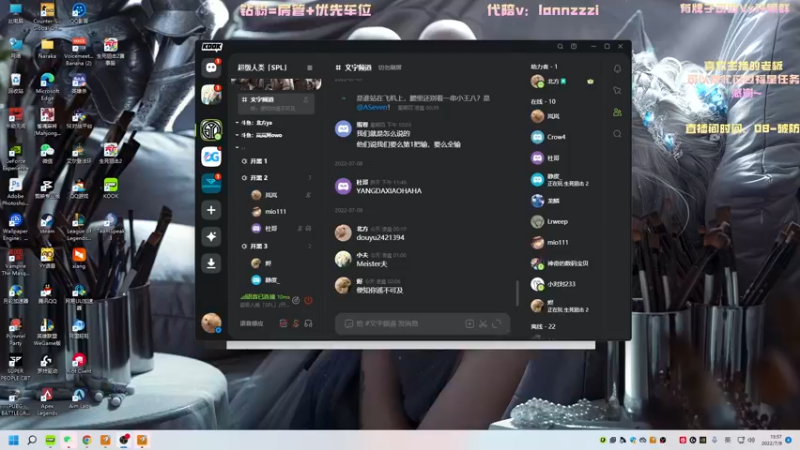Open KOOK home direct messages icon
The image size is (800, 450).
[x=211, y=67]
